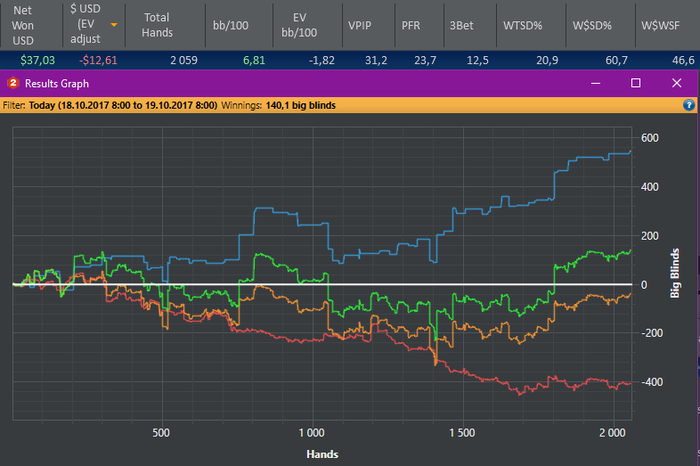Click the Hands axis label
The image size is (700, 466).
coord(322,454)
